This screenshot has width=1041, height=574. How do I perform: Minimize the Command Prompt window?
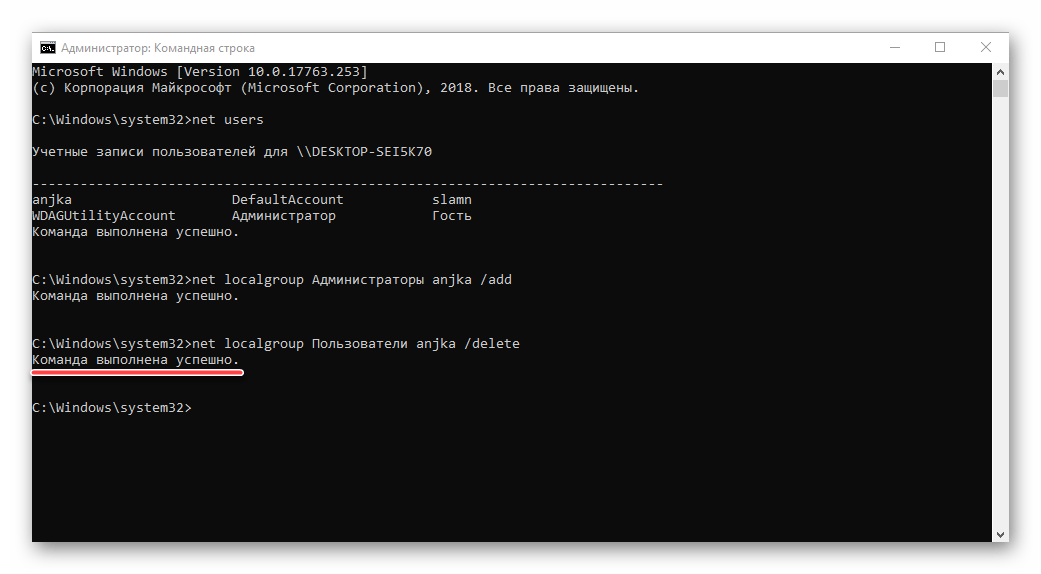(895, 47)
